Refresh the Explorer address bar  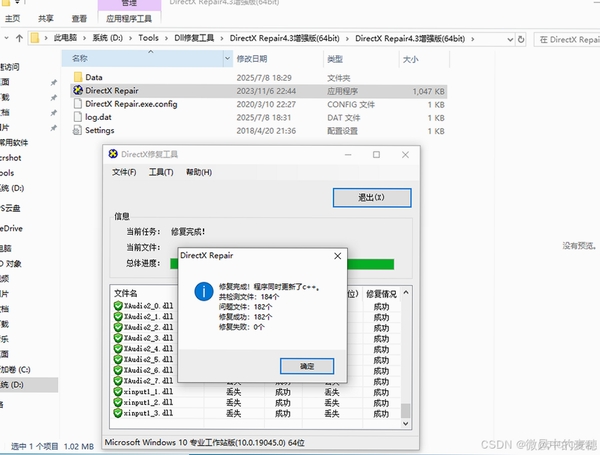[x=521, y=39]
